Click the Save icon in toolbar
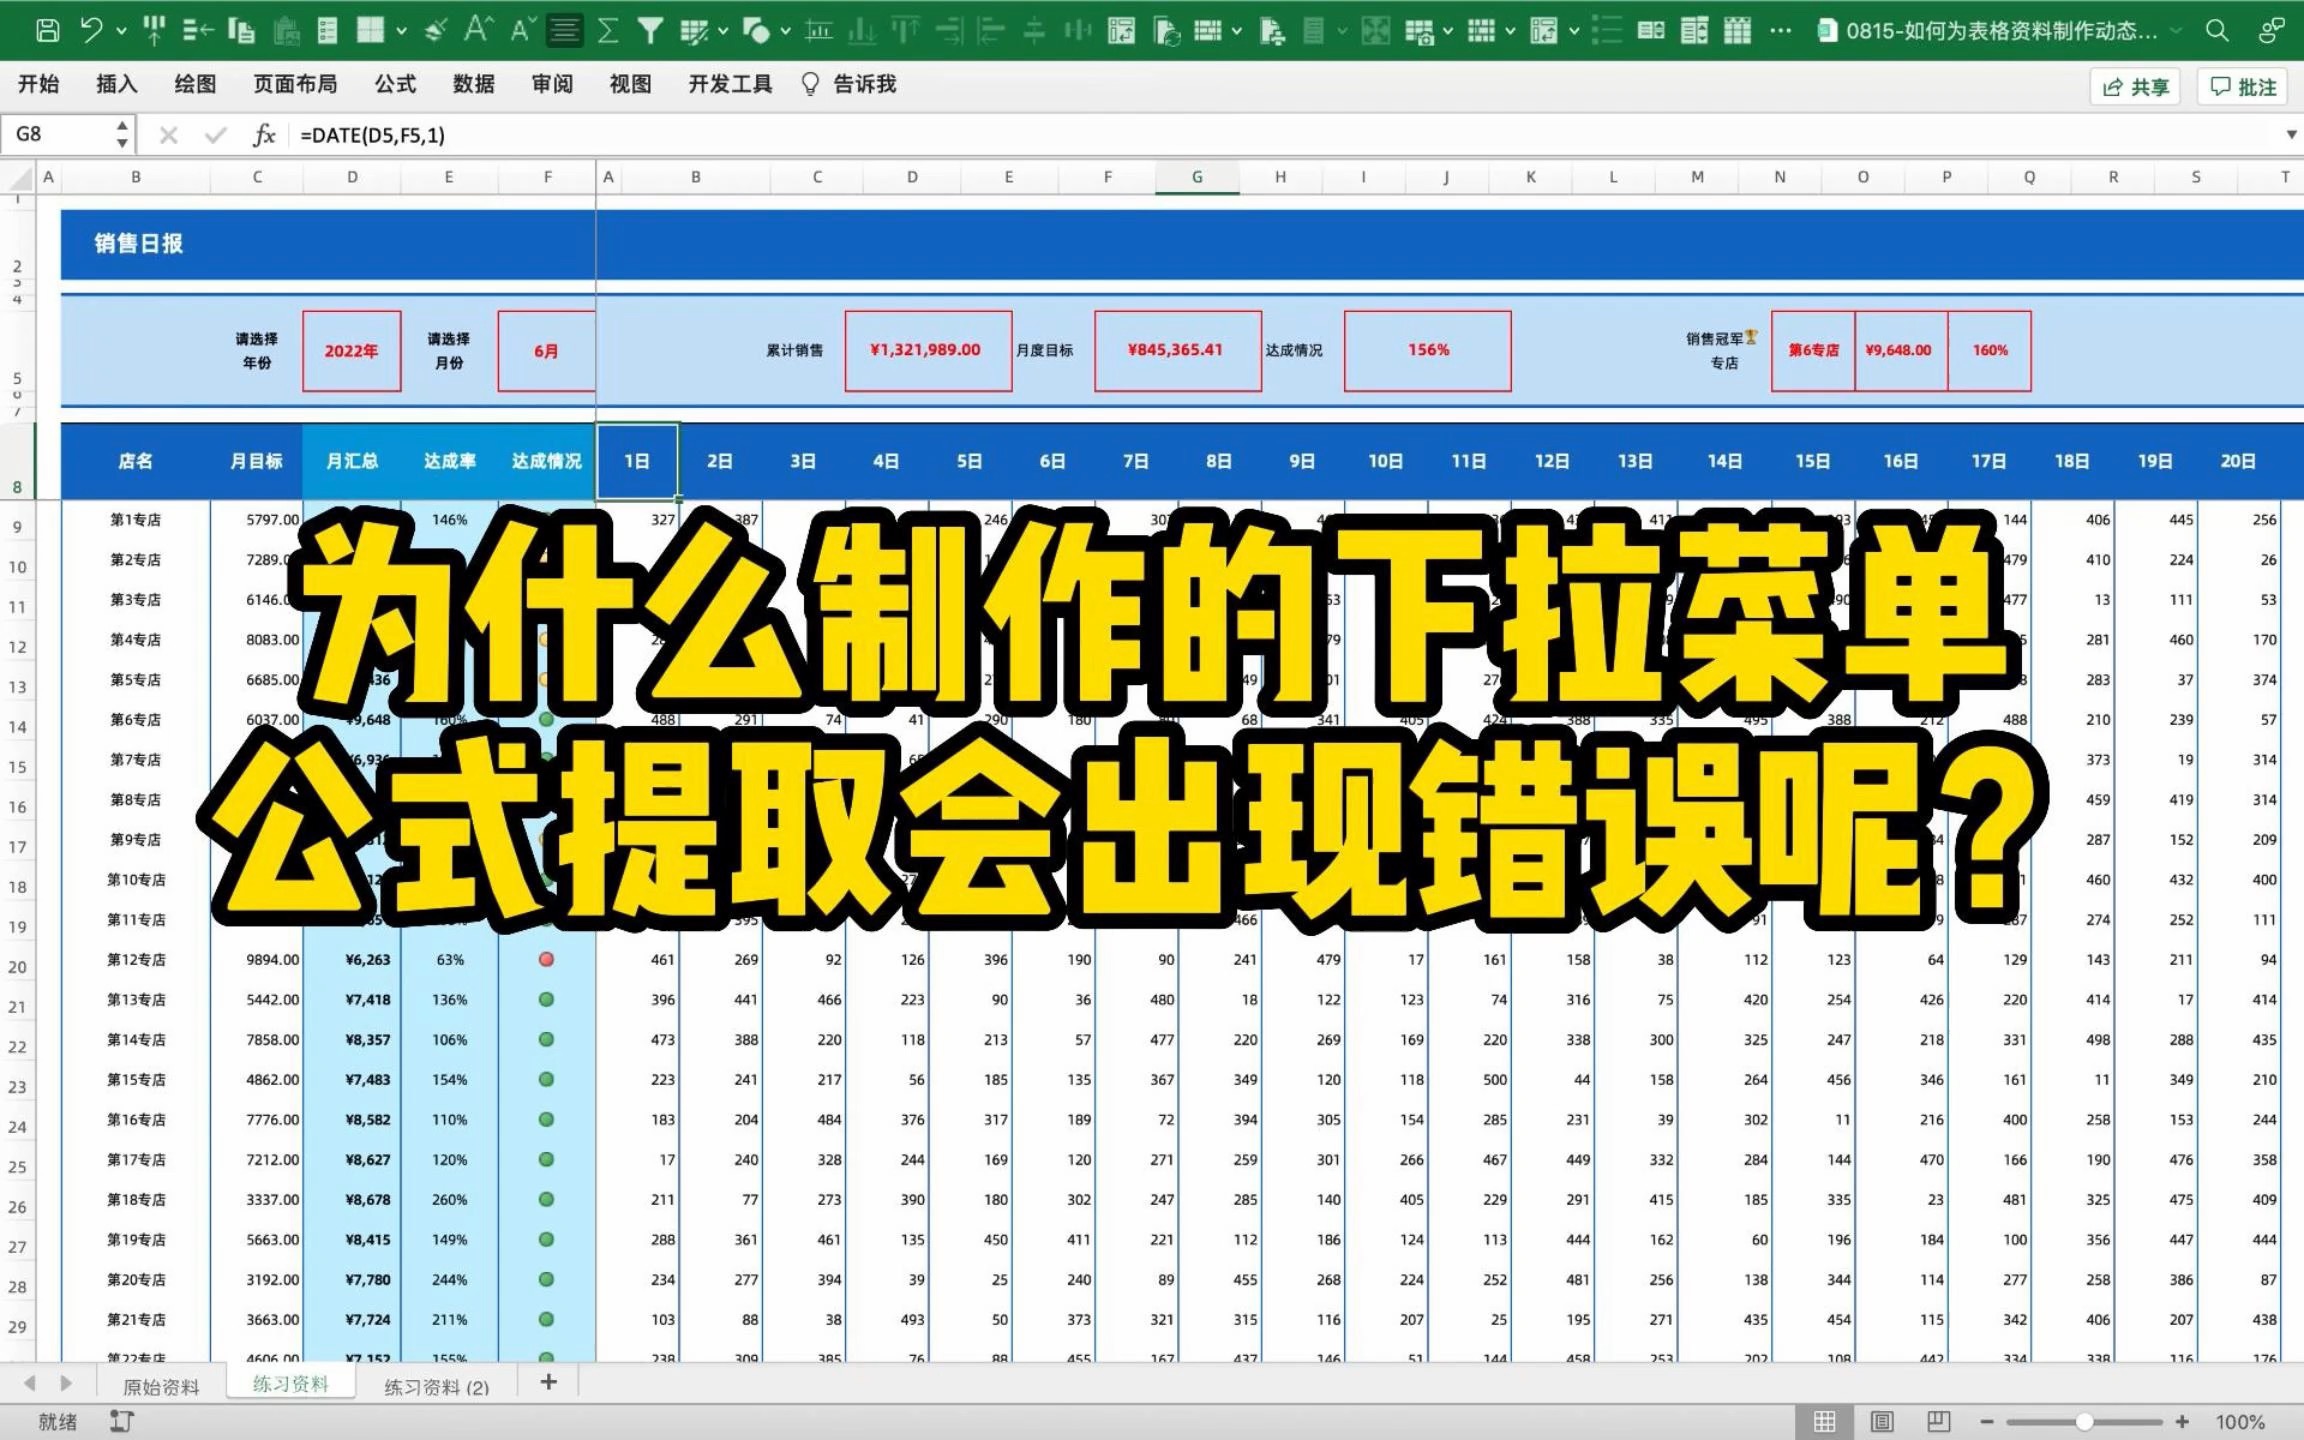Image resolution: width=2304 pixels, height=1440 pixels. click(x=47, y=31)
